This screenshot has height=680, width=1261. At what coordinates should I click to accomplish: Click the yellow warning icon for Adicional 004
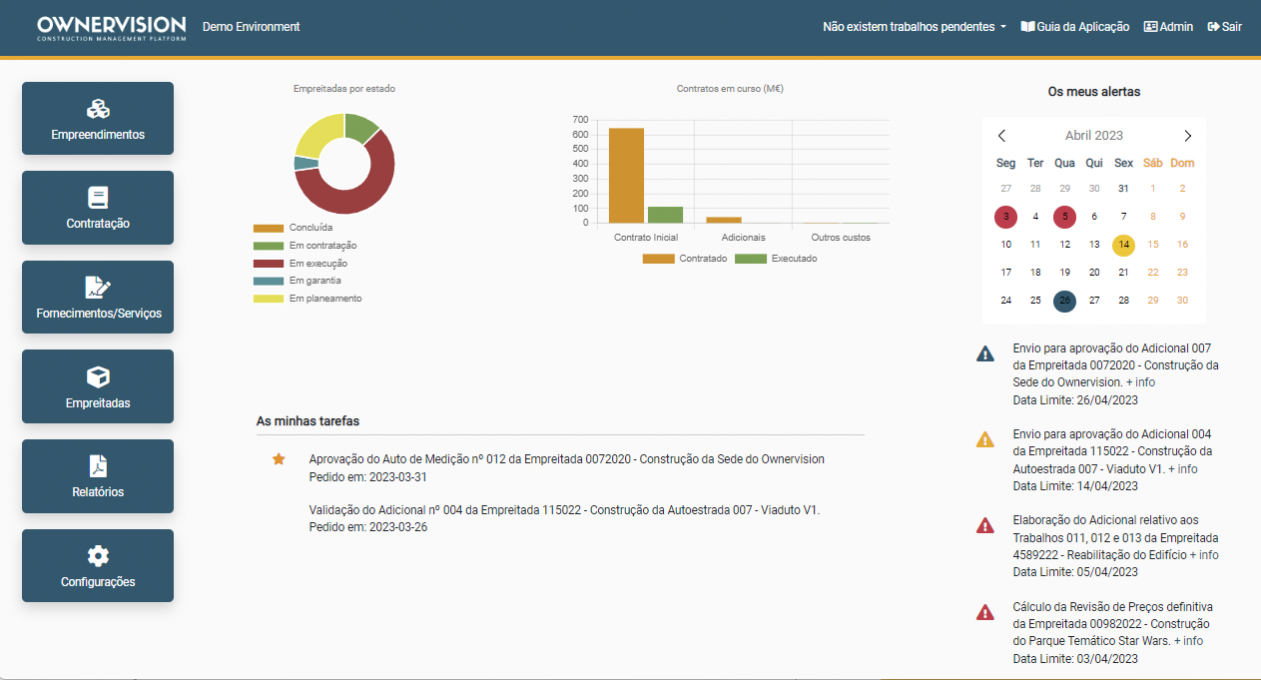[x=985, y=439]
